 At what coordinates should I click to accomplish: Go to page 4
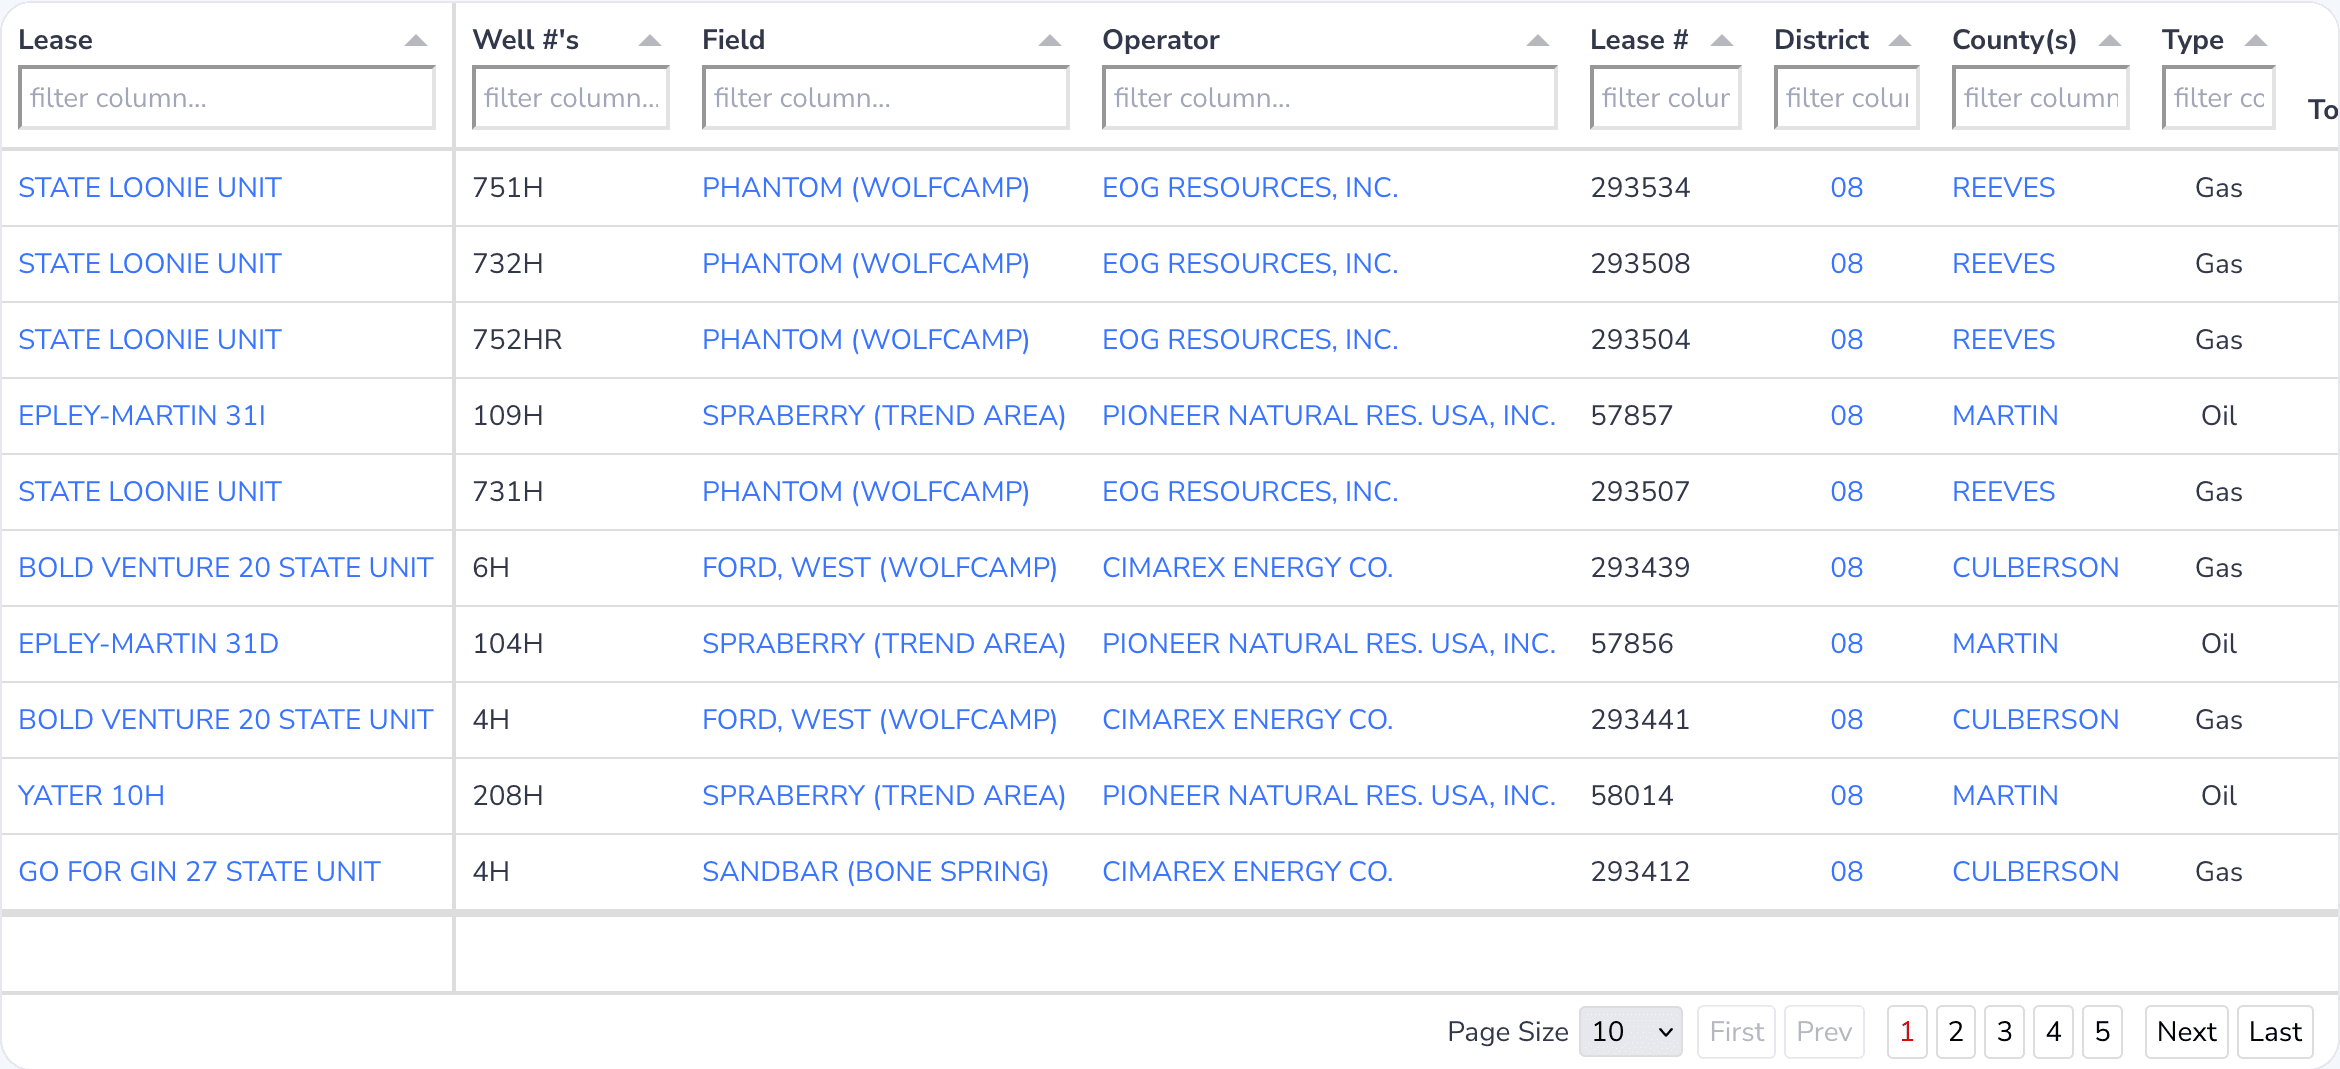tap(2054, 1031)
